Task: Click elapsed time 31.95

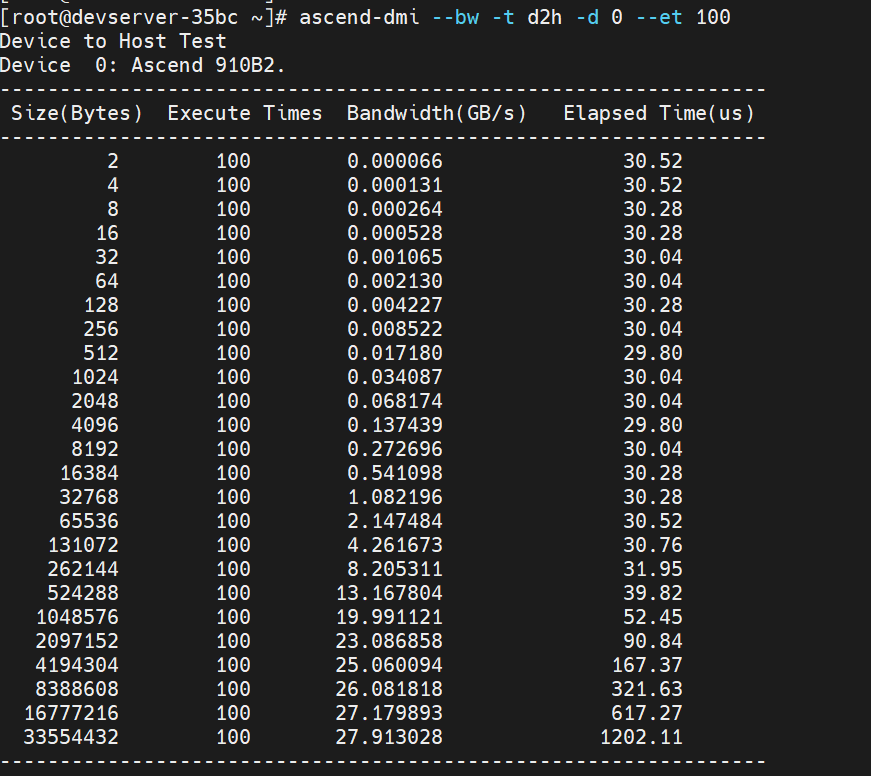Action: click(653, 569)
